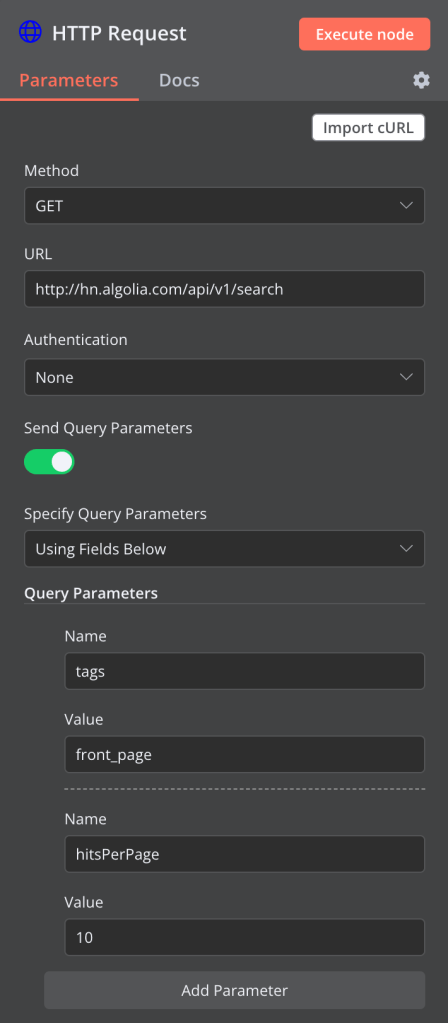The image size is (448, 1023).
Task: Click the URL label text
Action: 38,254
